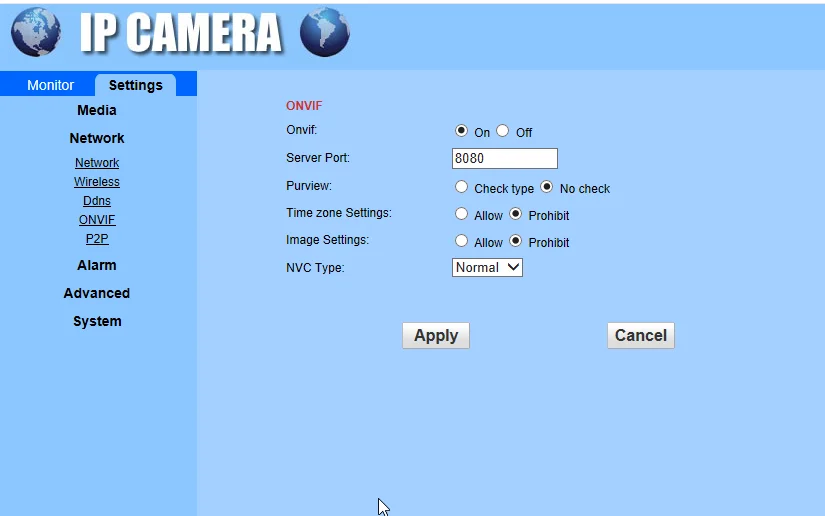825x516 pixels.
Task: Open the Ddns settings link
Action: pyautogui.click(x=97, y=200)
